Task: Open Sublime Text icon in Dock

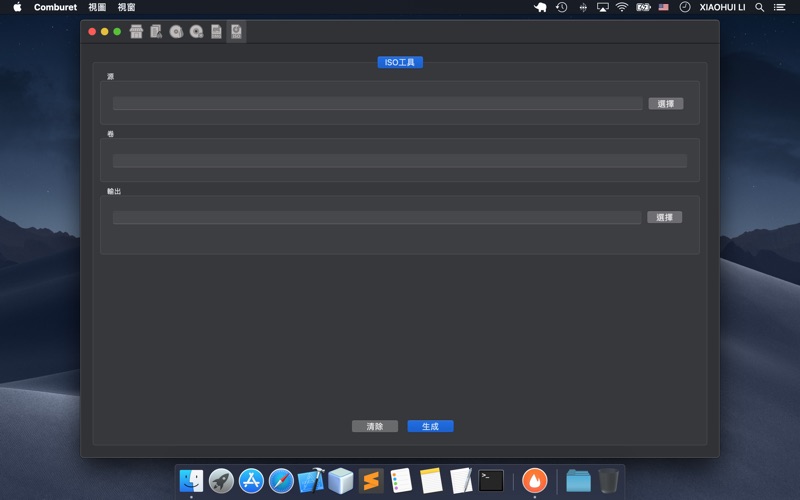Action: pos(371,481)
